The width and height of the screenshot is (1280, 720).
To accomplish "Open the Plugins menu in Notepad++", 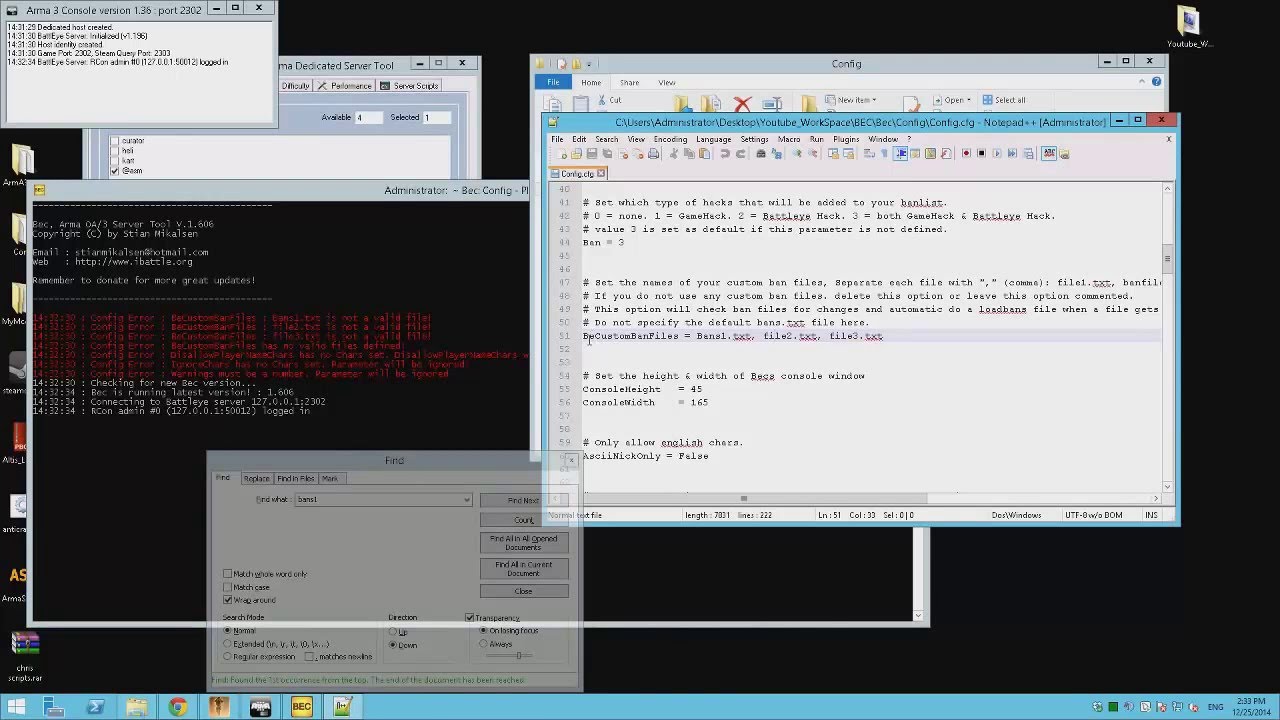I will [846, 139].
